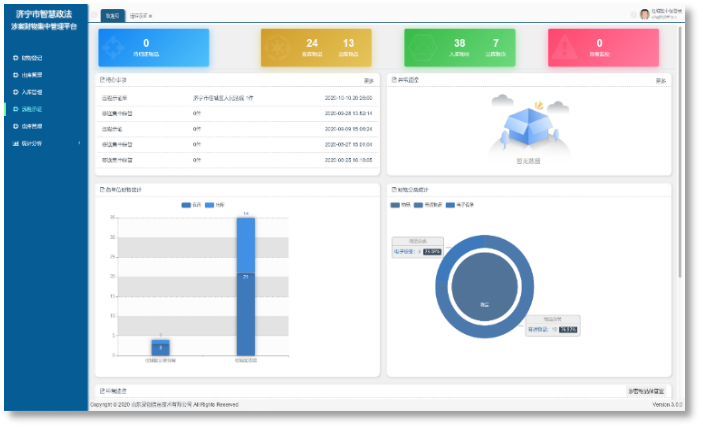Click 更多 link in the to-do list panel
The height and width of the screenshot is (429, 703).
[x=368, y=80]
